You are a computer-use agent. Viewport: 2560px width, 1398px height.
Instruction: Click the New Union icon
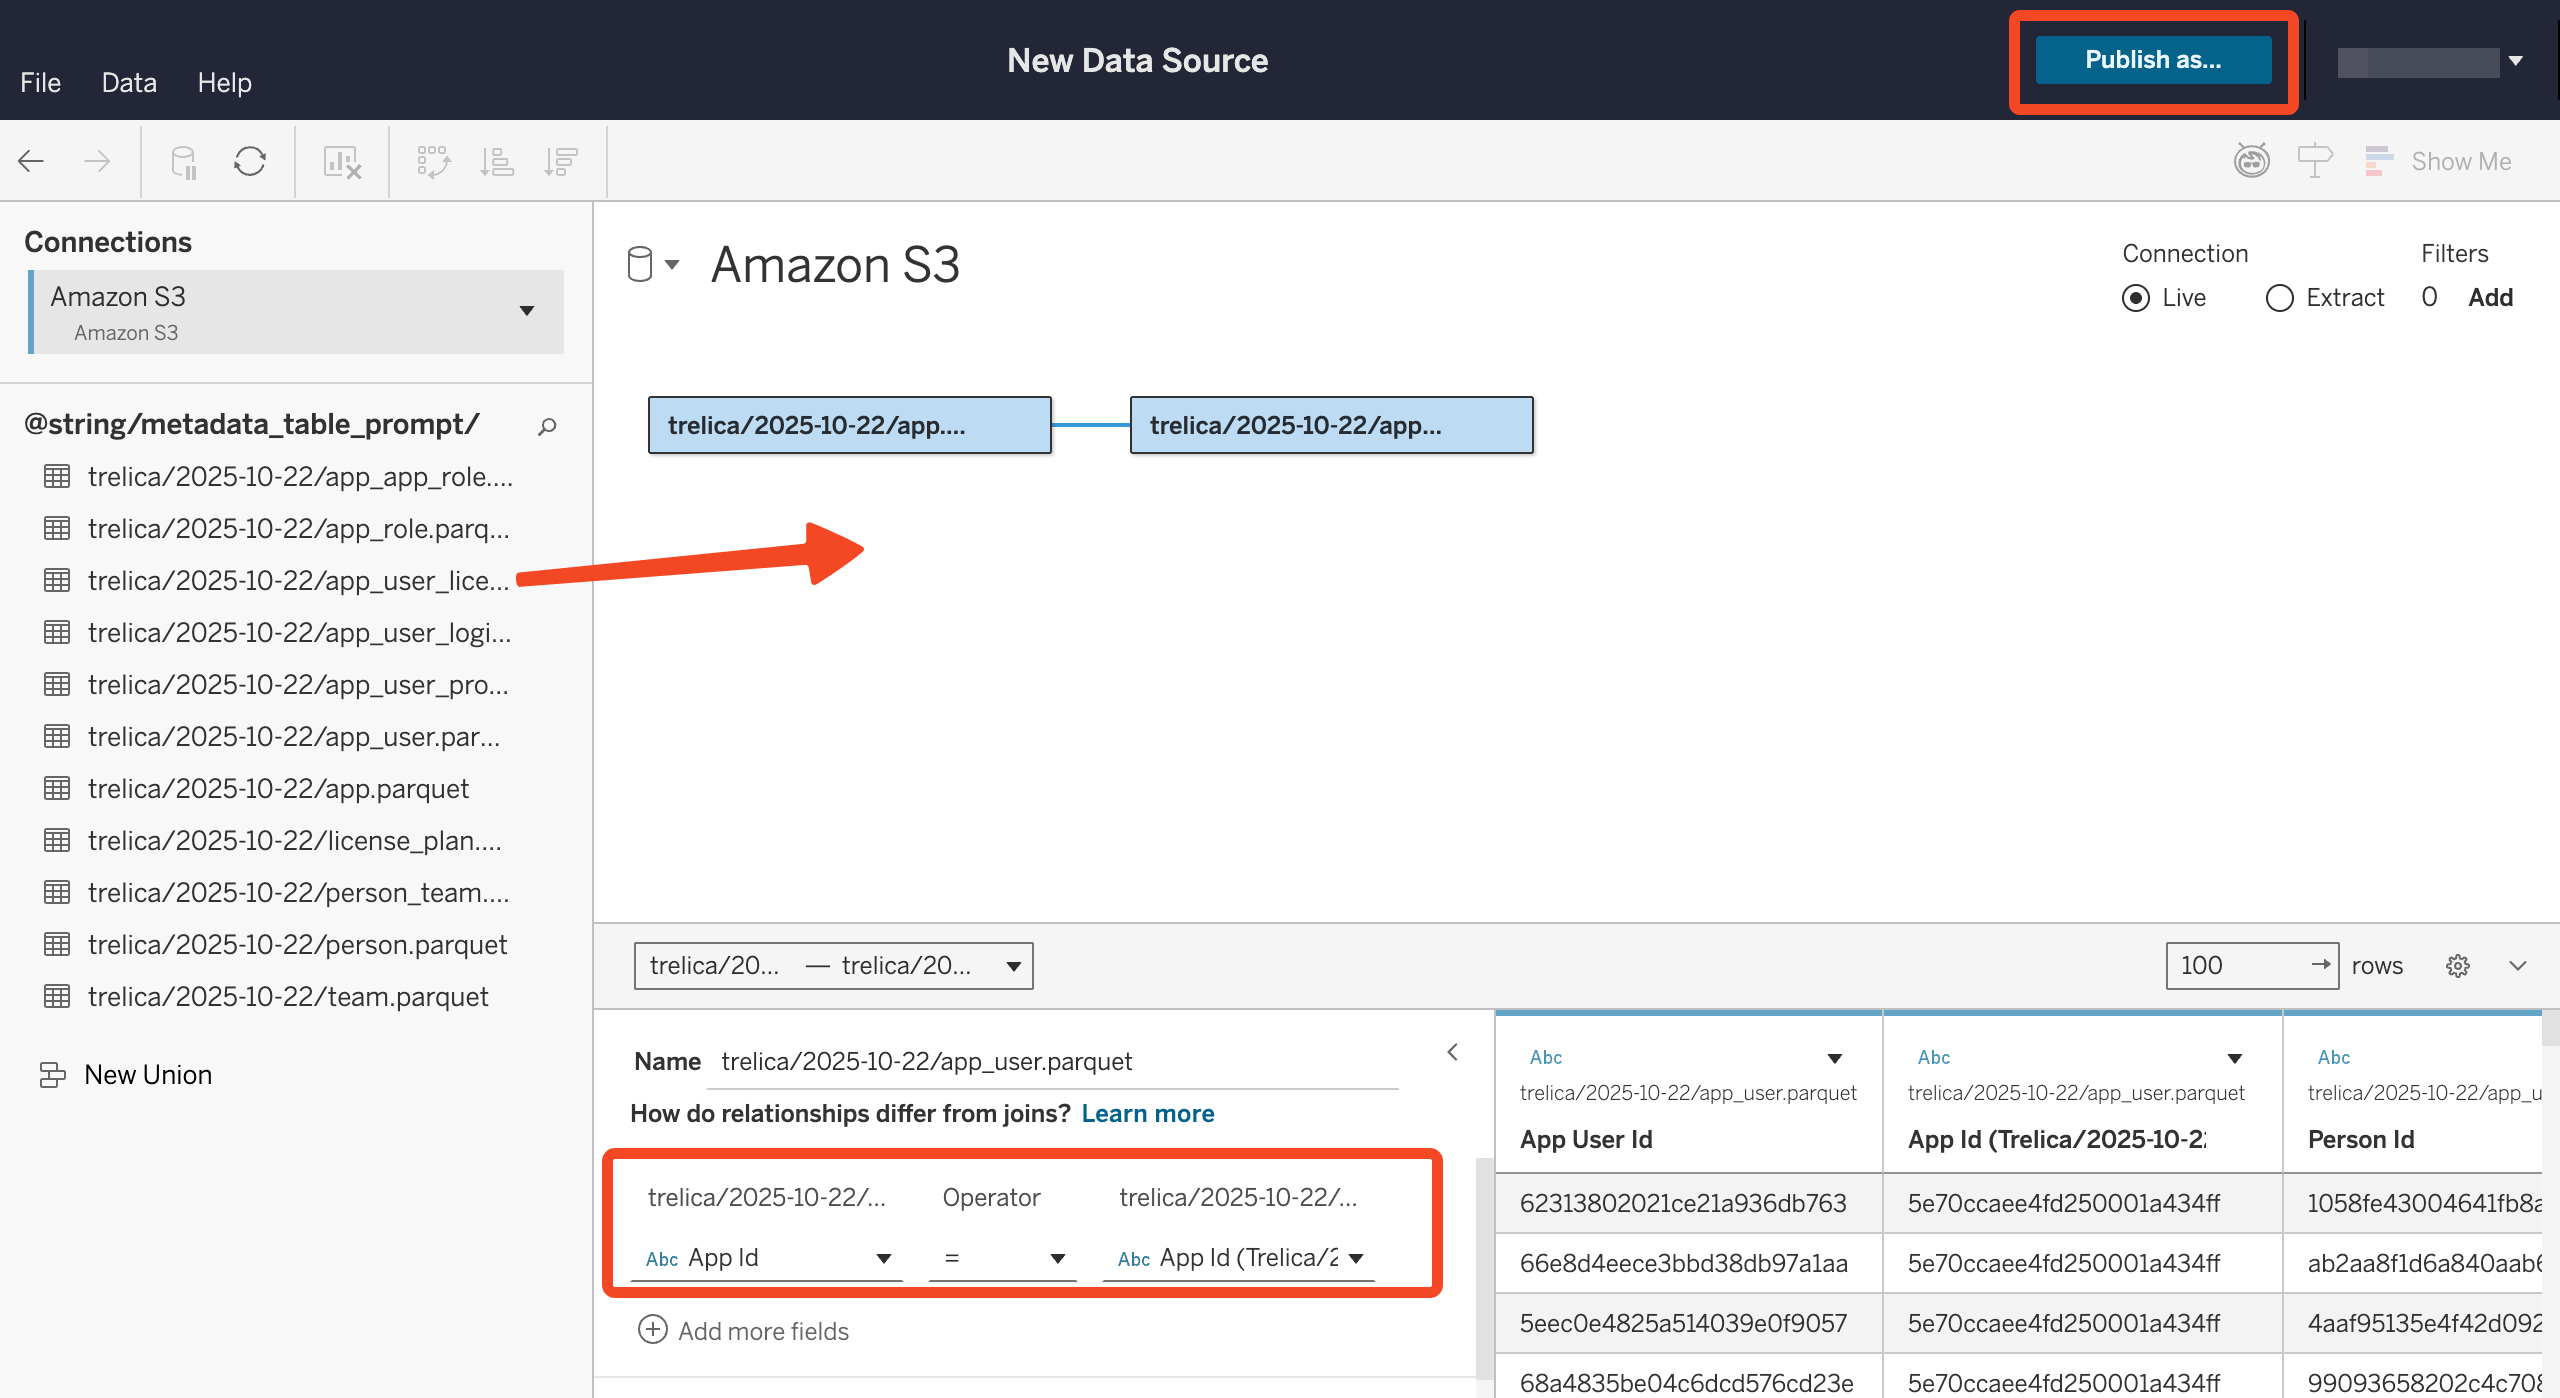tap(52, 1075)
